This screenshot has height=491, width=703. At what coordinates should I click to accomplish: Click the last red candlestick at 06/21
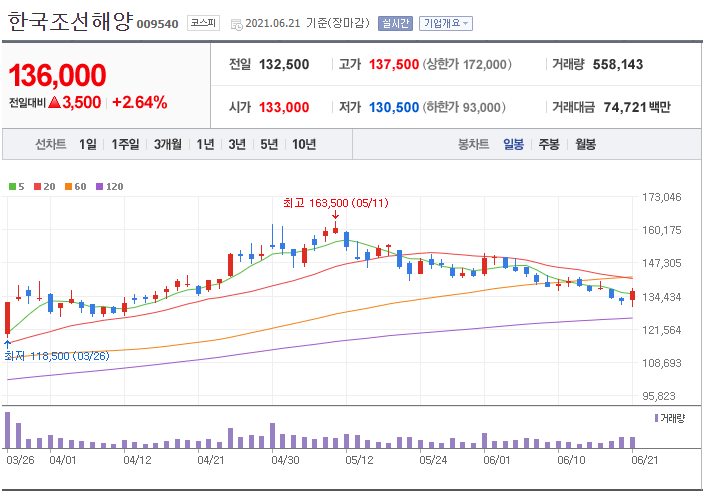coord(633,296)
